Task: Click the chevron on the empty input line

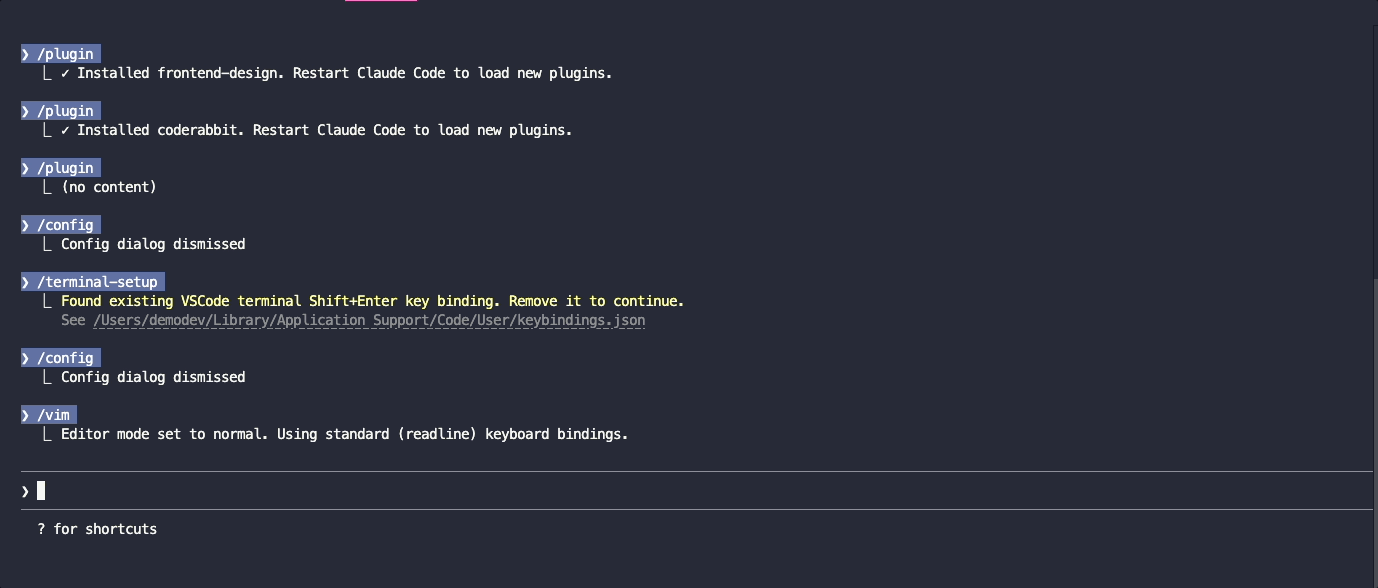Action: [x=26, y=491]
